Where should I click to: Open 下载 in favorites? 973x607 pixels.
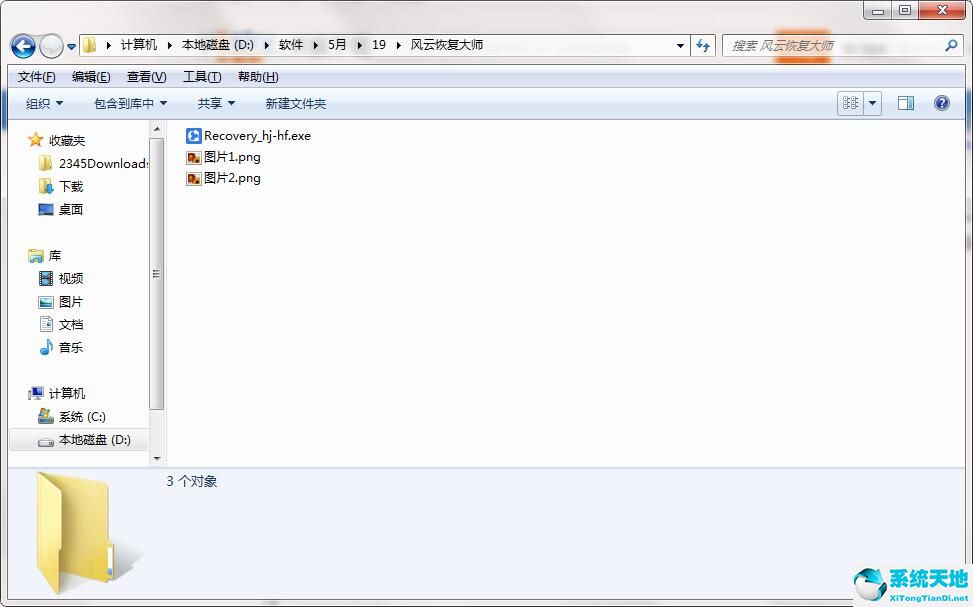click(x=71, y=186)
